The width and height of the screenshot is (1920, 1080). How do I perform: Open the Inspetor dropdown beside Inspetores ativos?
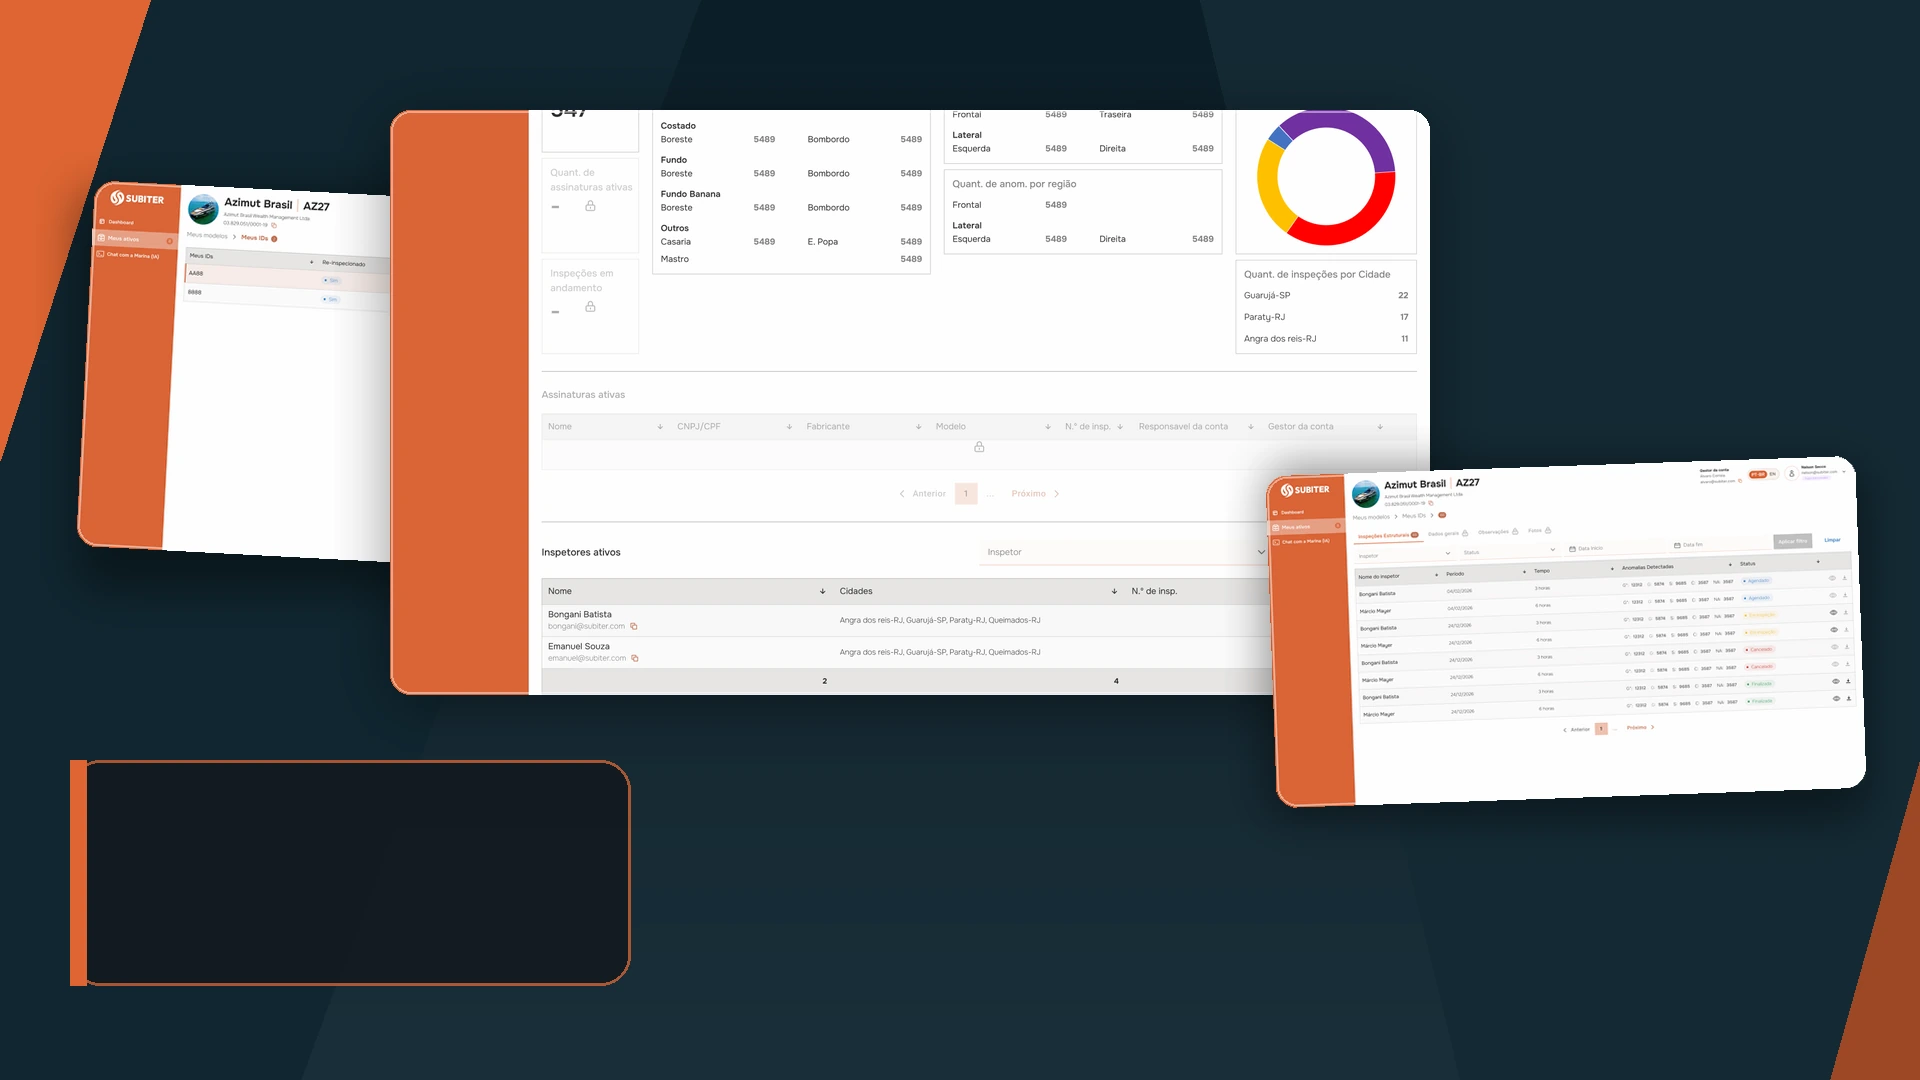coord(1125,552)
